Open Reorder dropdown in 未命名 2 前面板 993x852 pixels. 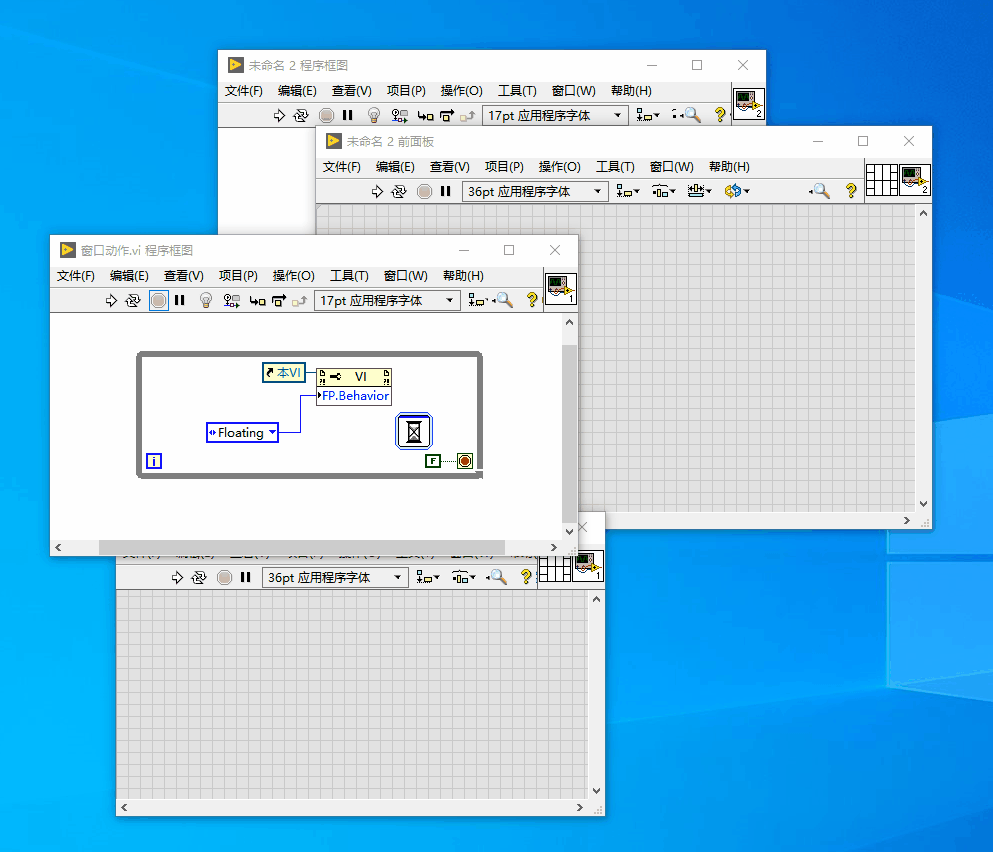[737, 191]
